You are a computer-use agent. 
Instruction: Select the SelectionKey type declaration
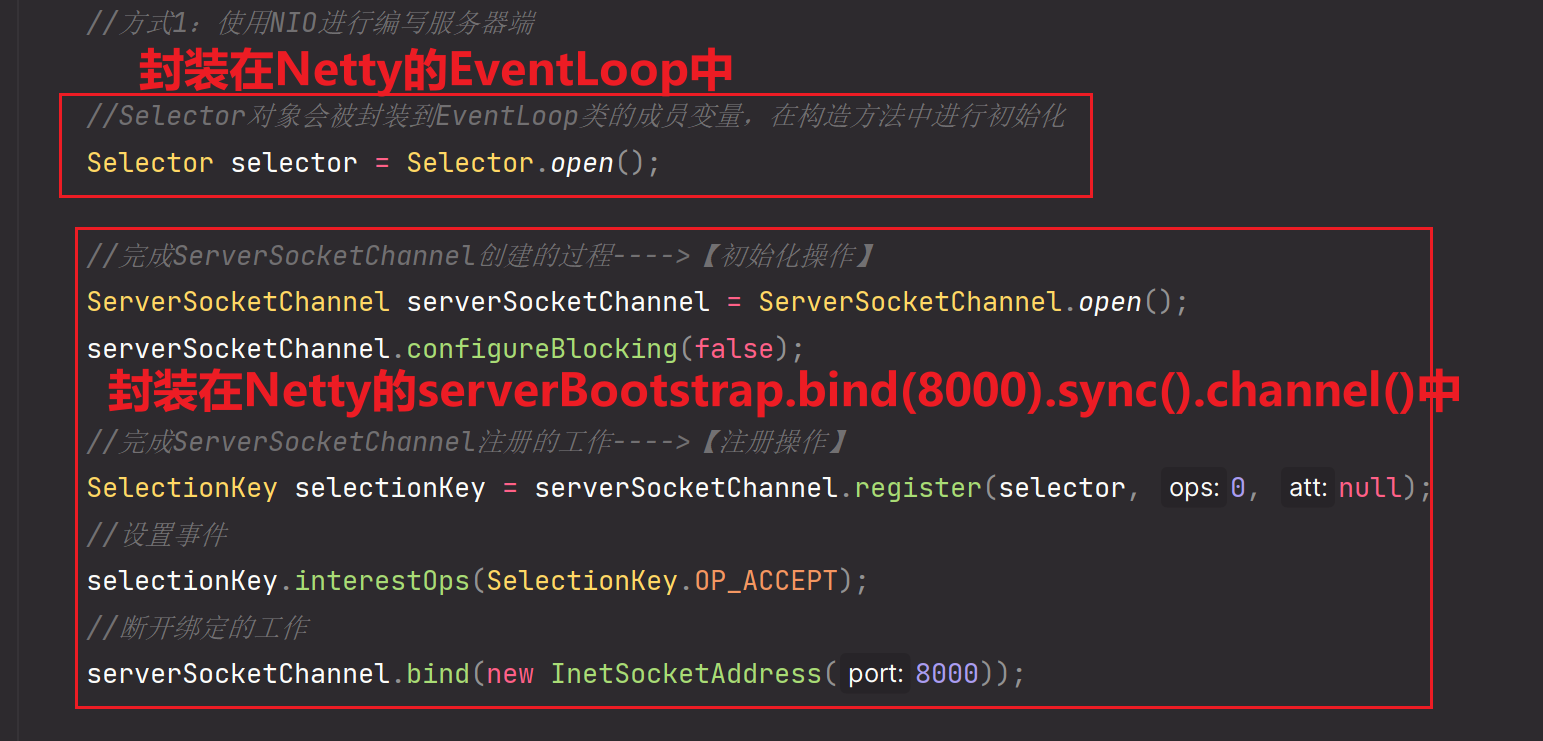coord(182,487)
